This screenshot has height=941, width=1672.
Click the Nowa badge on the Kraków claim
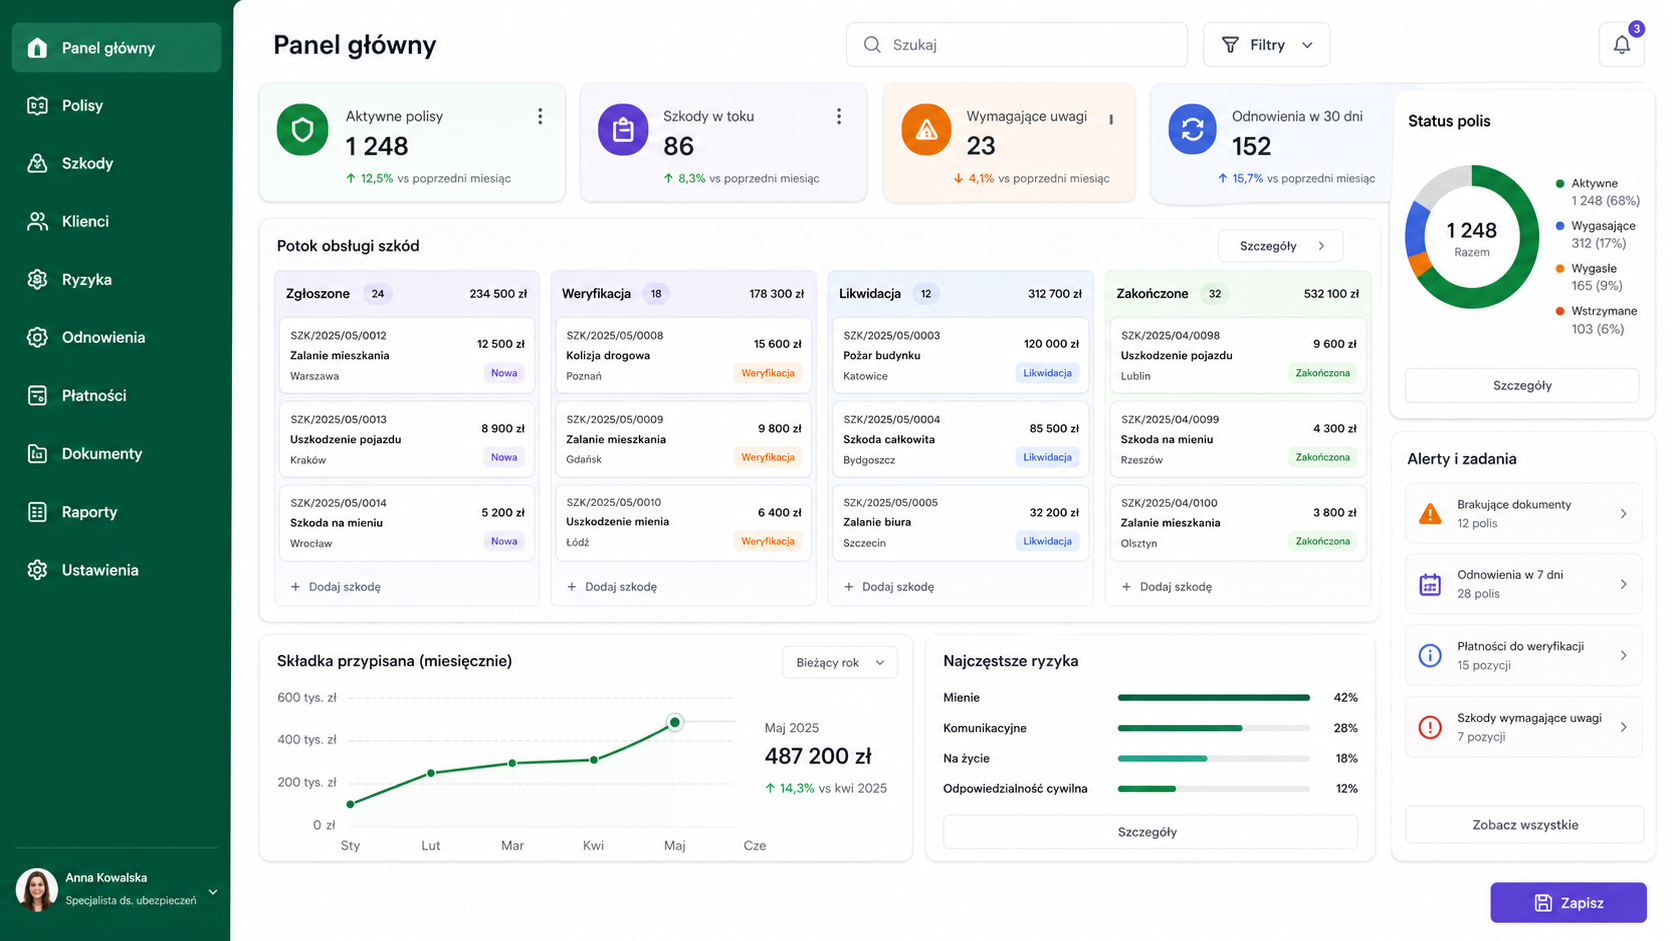[x=504, y=458]
